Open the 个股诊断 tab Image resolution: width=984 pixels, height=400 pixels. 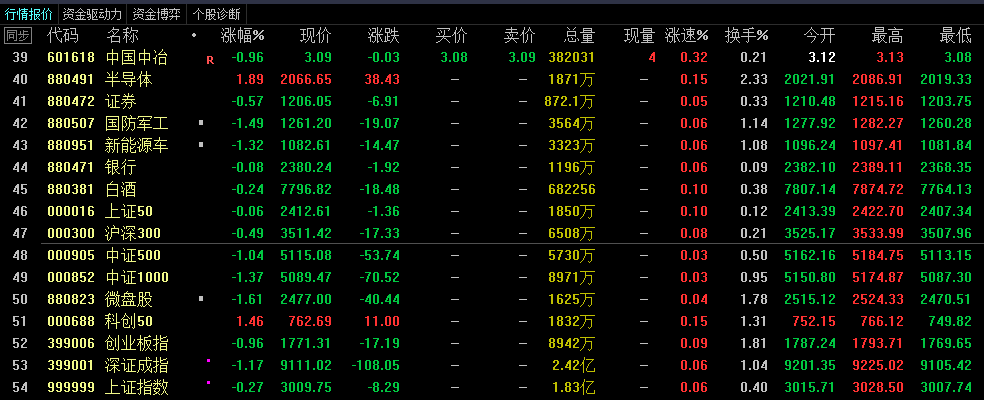click(x=218, y=12)
